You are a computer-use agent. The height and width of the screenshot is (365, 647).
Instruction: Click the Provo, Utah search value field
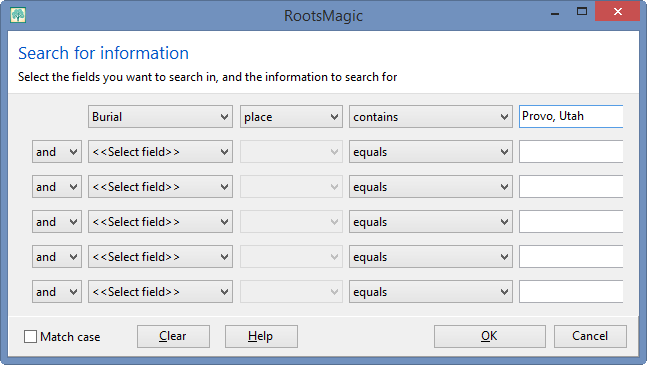pos(571,116)
